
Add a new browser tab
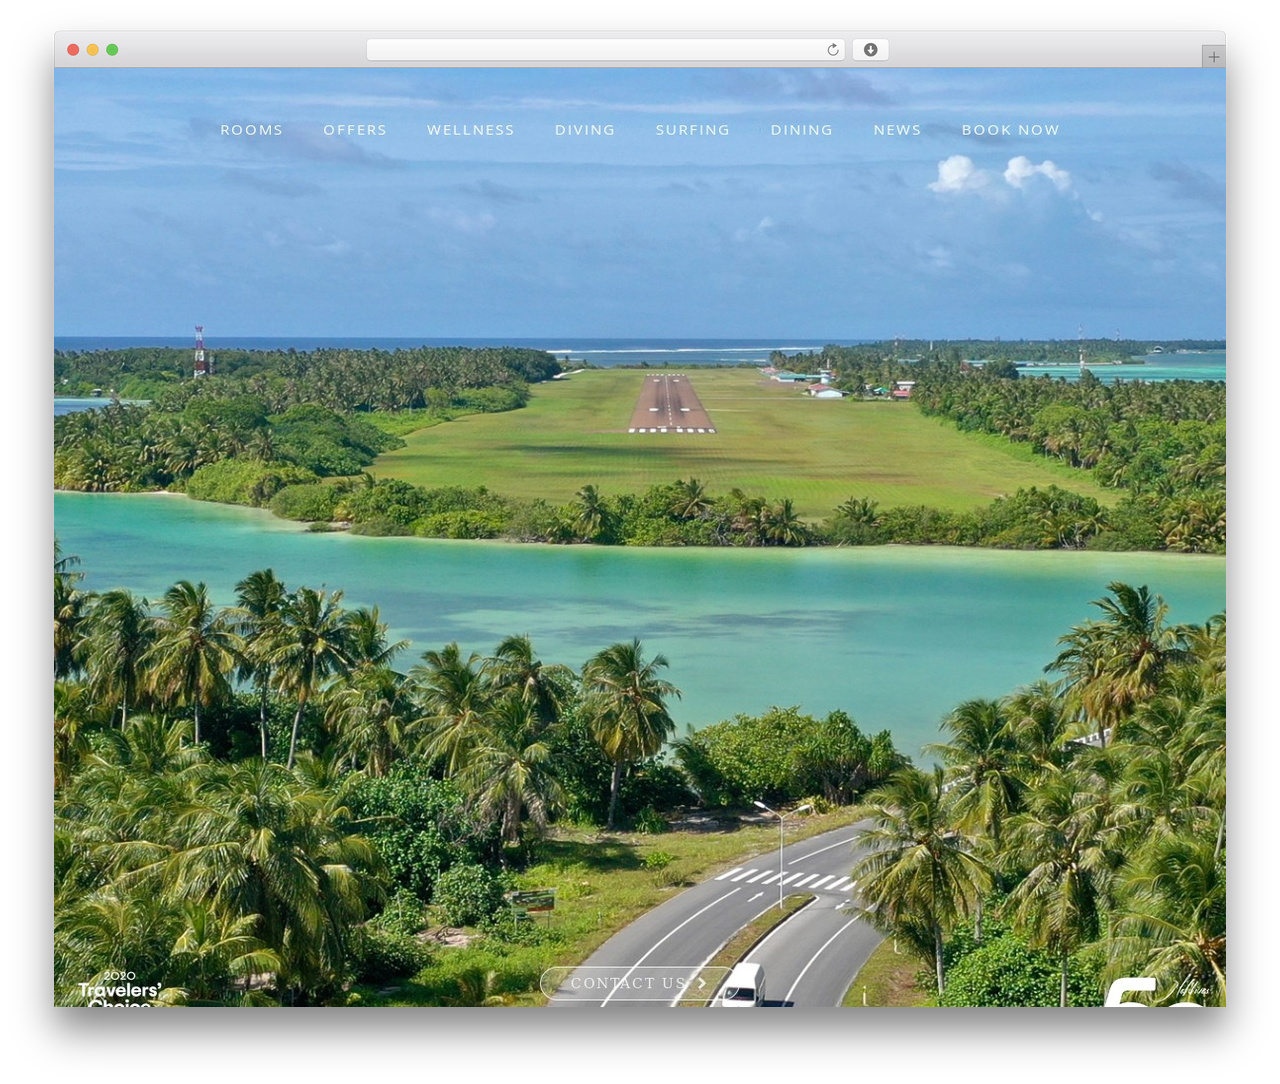(x=1213, y=57)
